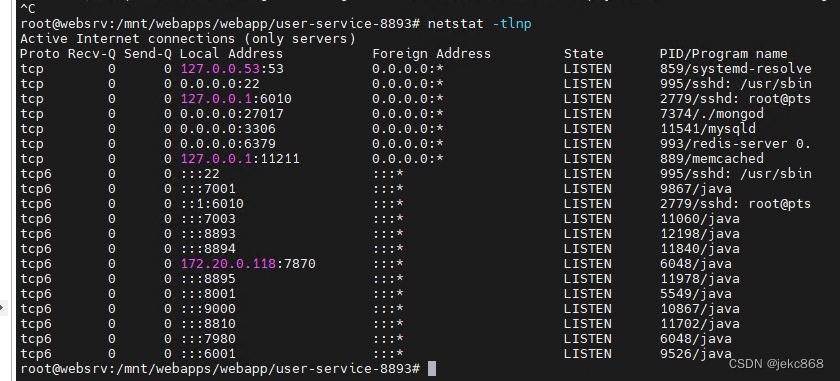Click the Proto column header
840x381 pixels.
point(40,54)
